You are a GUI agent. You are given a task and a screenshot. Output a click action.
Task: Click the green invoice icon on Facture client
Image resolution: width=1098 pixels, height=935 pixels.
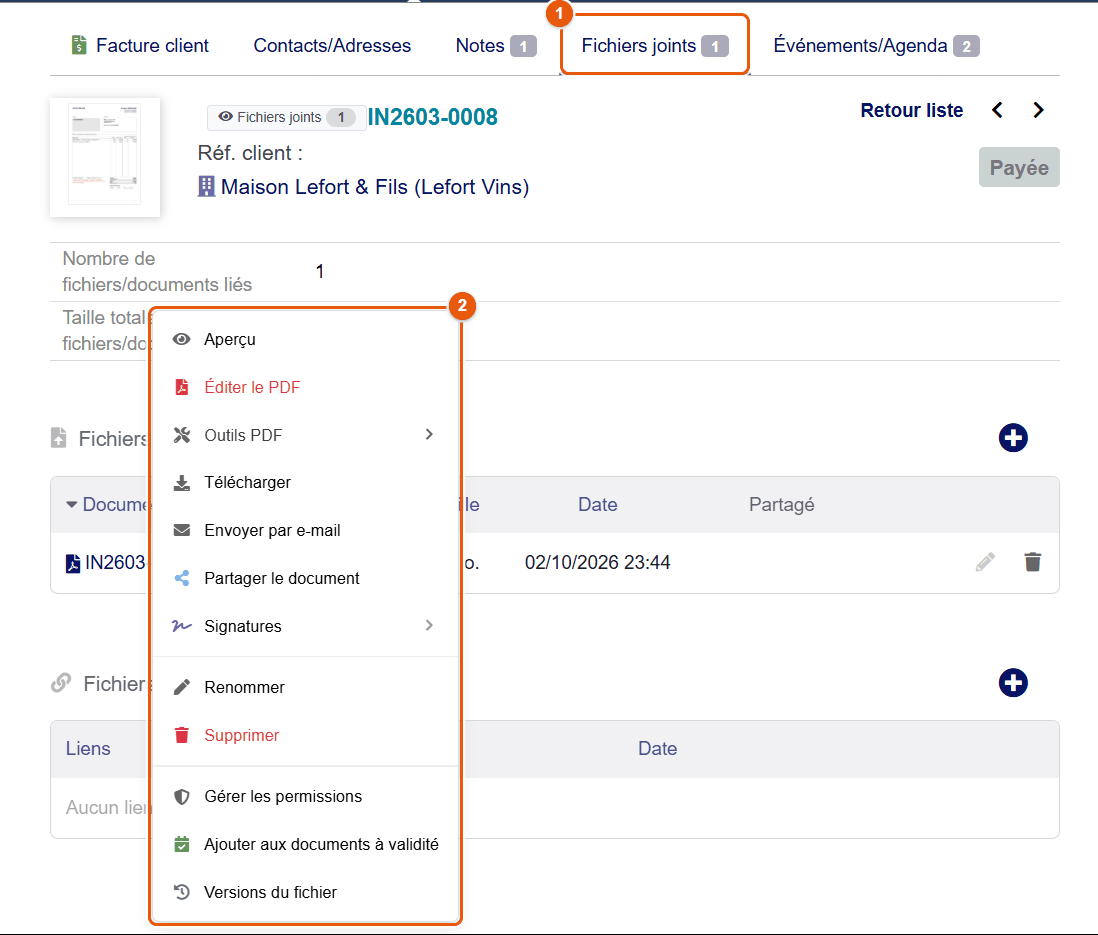79,45
